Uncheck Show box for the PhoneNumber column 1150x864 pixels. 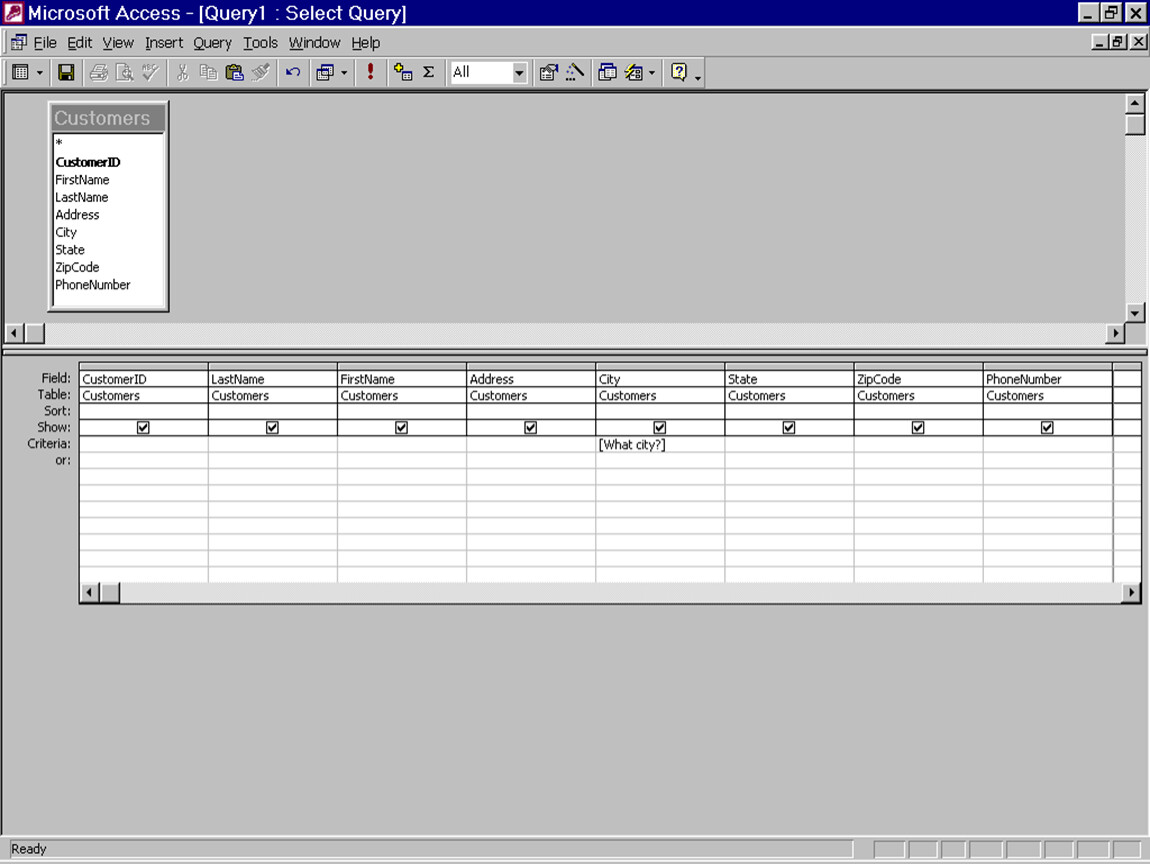(1047, 427)
